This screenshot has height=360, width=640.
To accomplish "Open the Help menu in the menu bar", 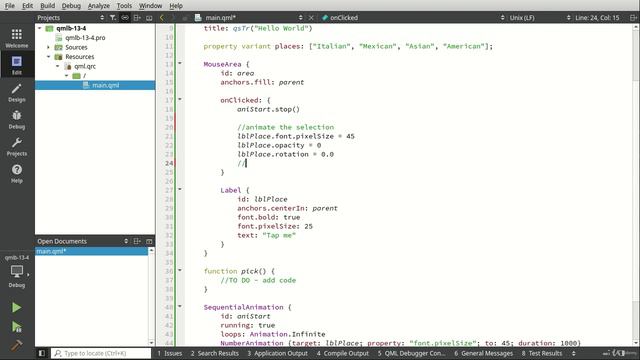I will click(x=176, y=6).
